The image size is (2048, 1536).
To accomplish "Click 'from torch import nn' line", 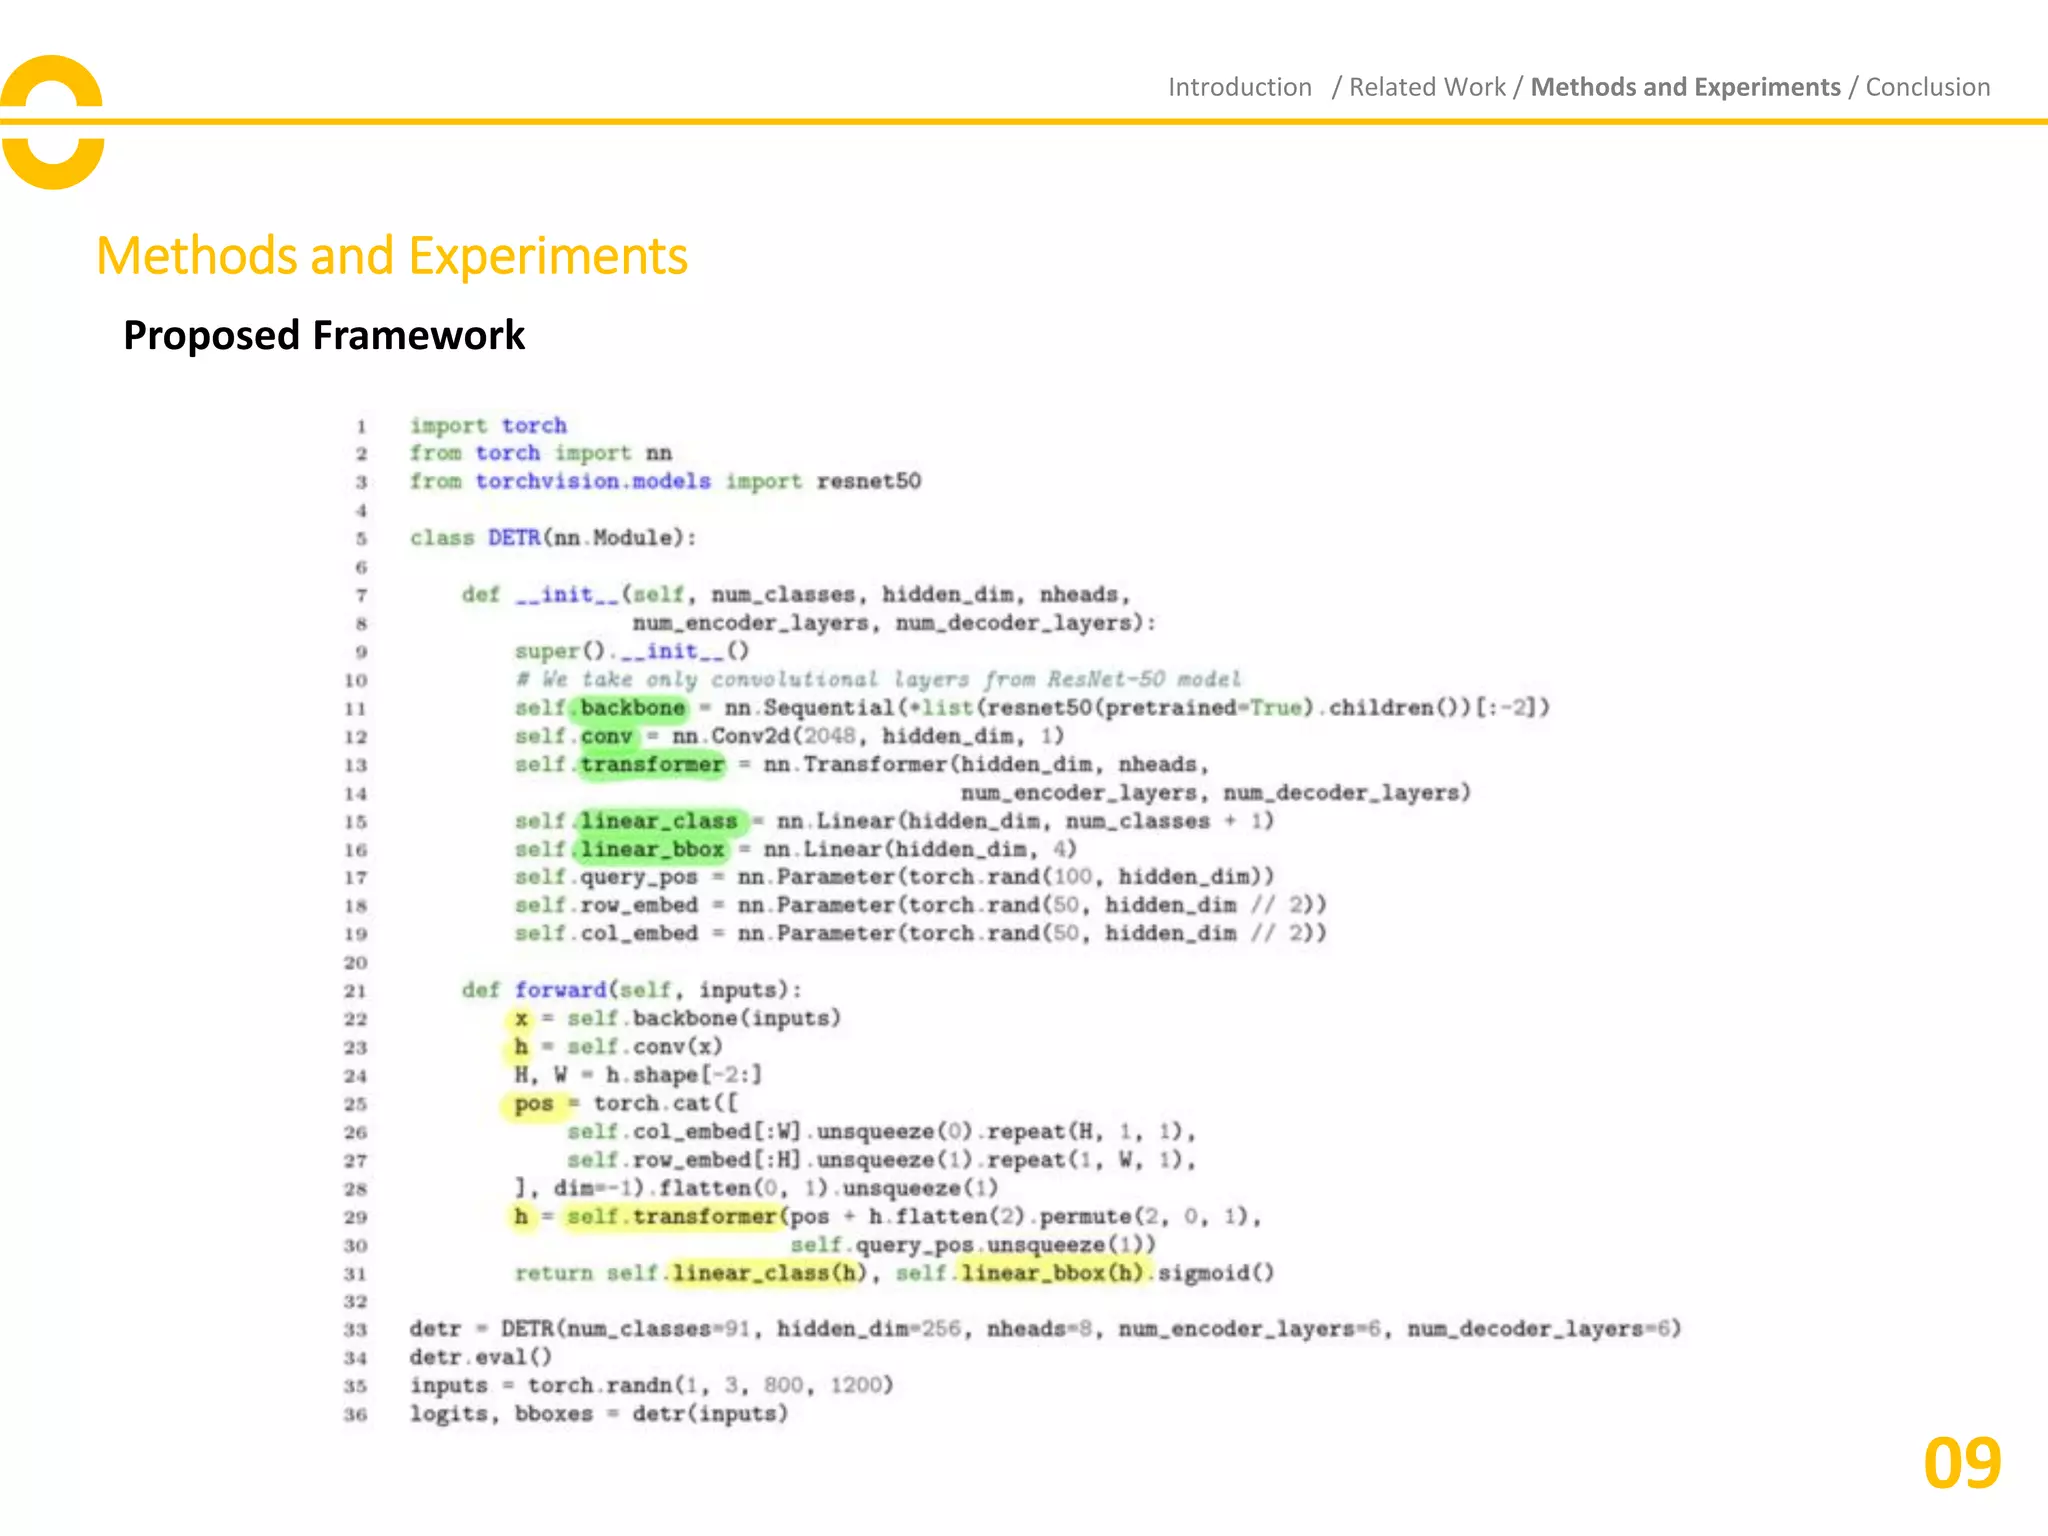I will 540,453.
